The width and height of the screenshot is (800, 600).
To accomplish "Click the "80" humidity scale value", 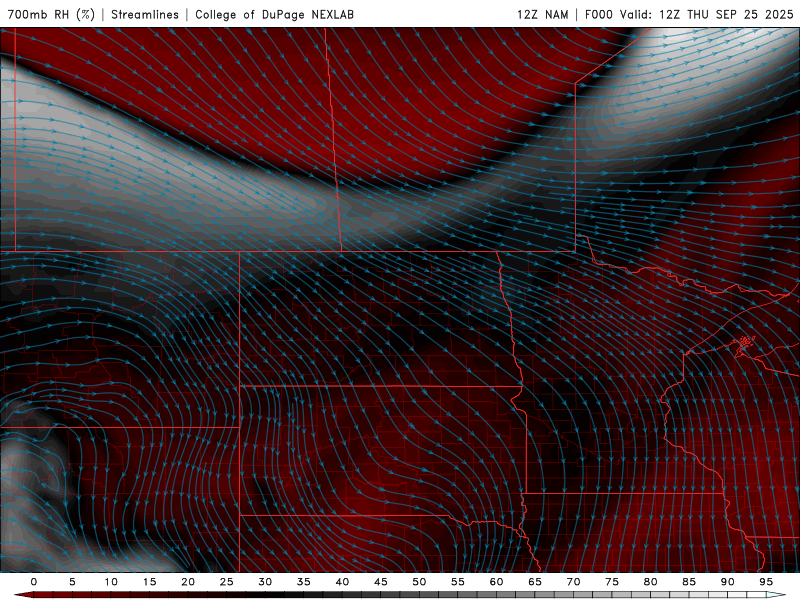I will click(650, 582).
